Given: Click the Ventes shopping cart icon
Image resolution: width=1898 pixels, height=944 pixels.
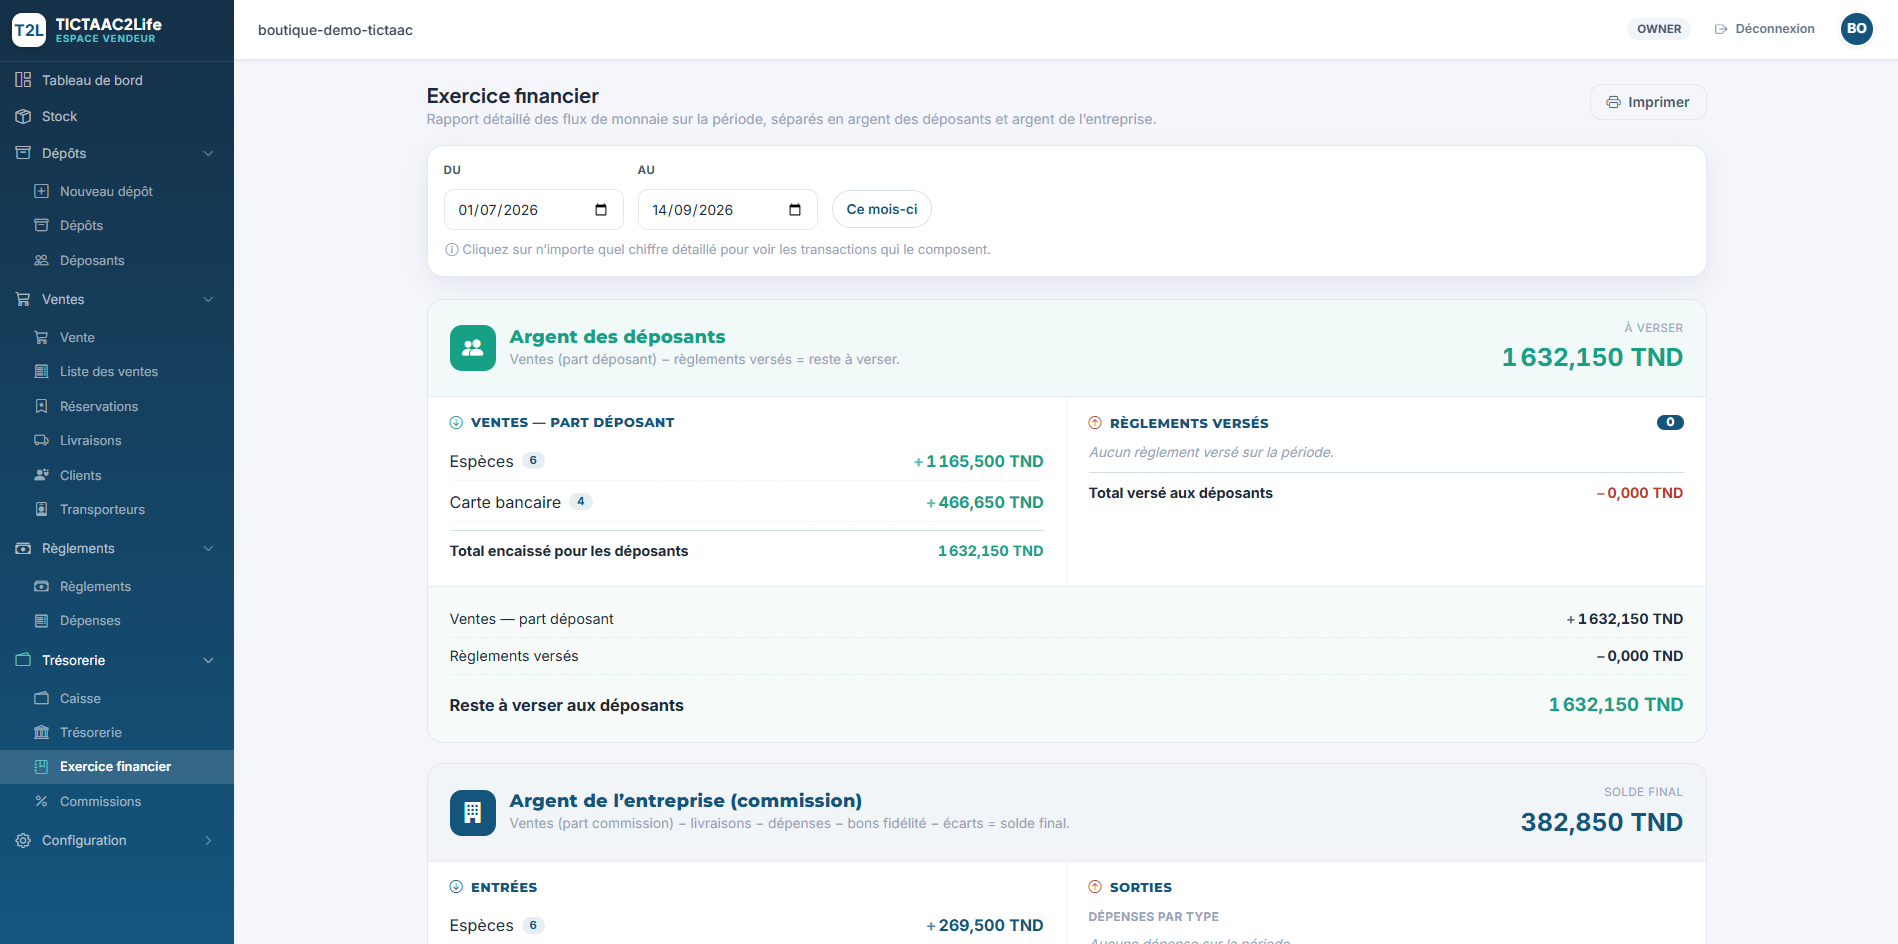Looking at the screenshot, I should tap(23, 299).
